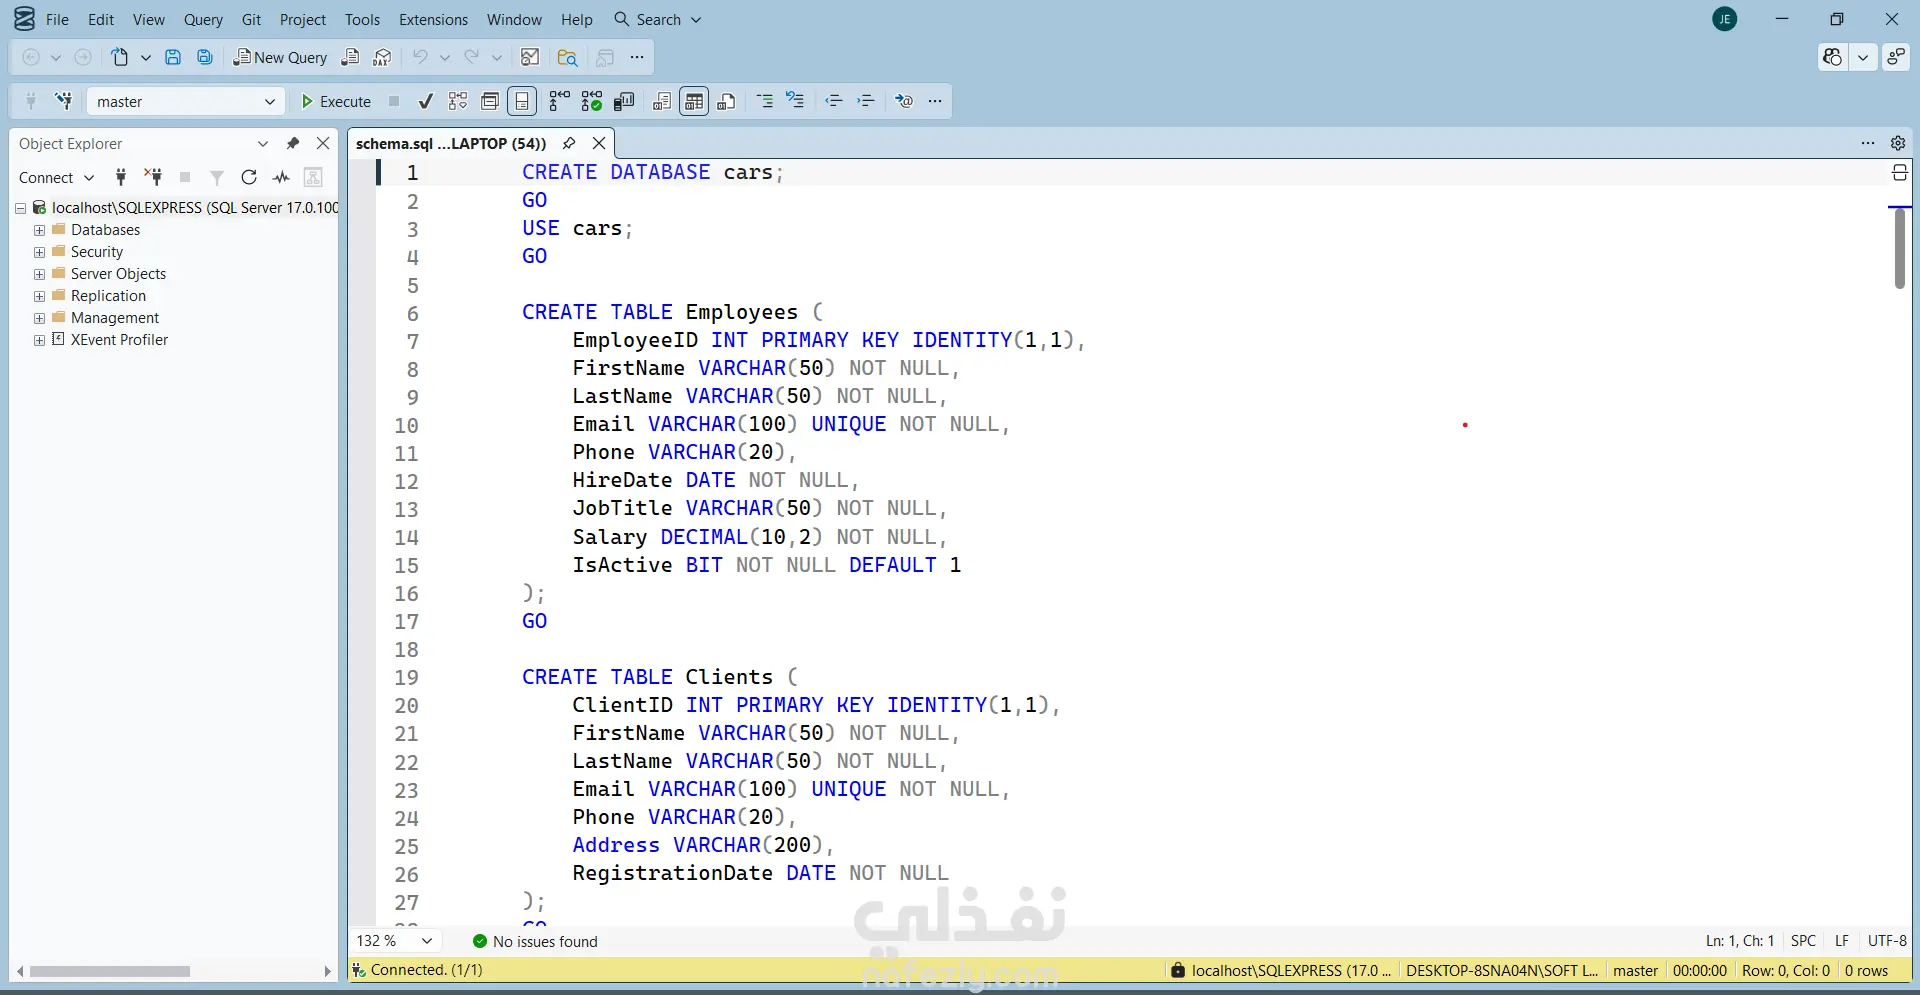
Task: Click the editor split window handle
Action: click(1900, 173)
